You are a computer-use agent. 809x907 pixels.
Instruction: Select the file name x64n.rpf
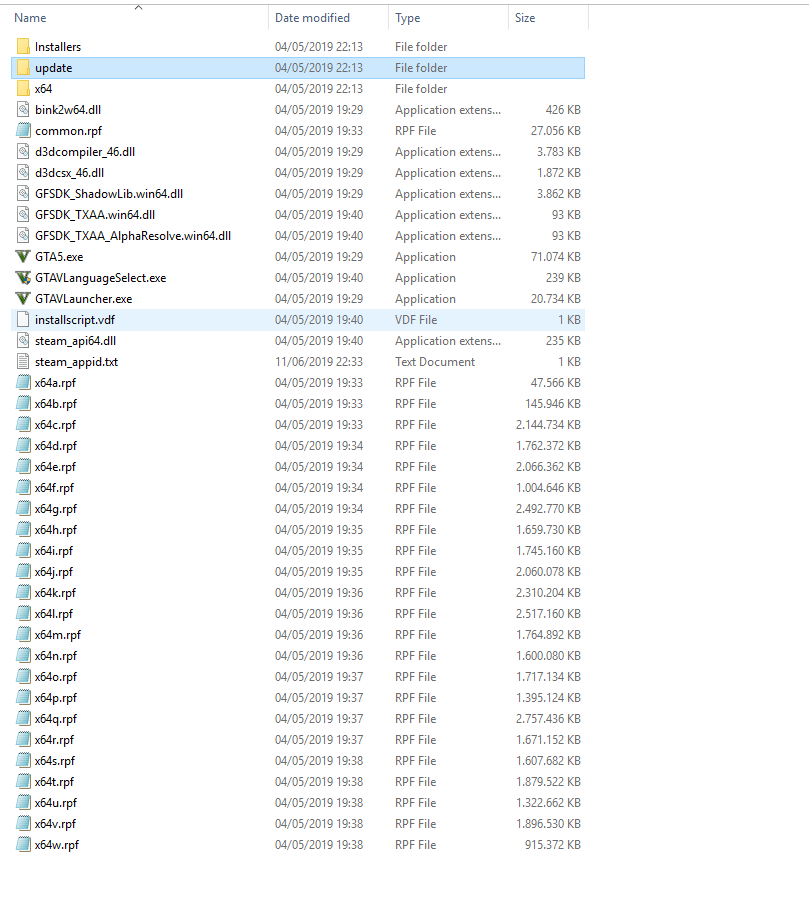tap(56, 655)
